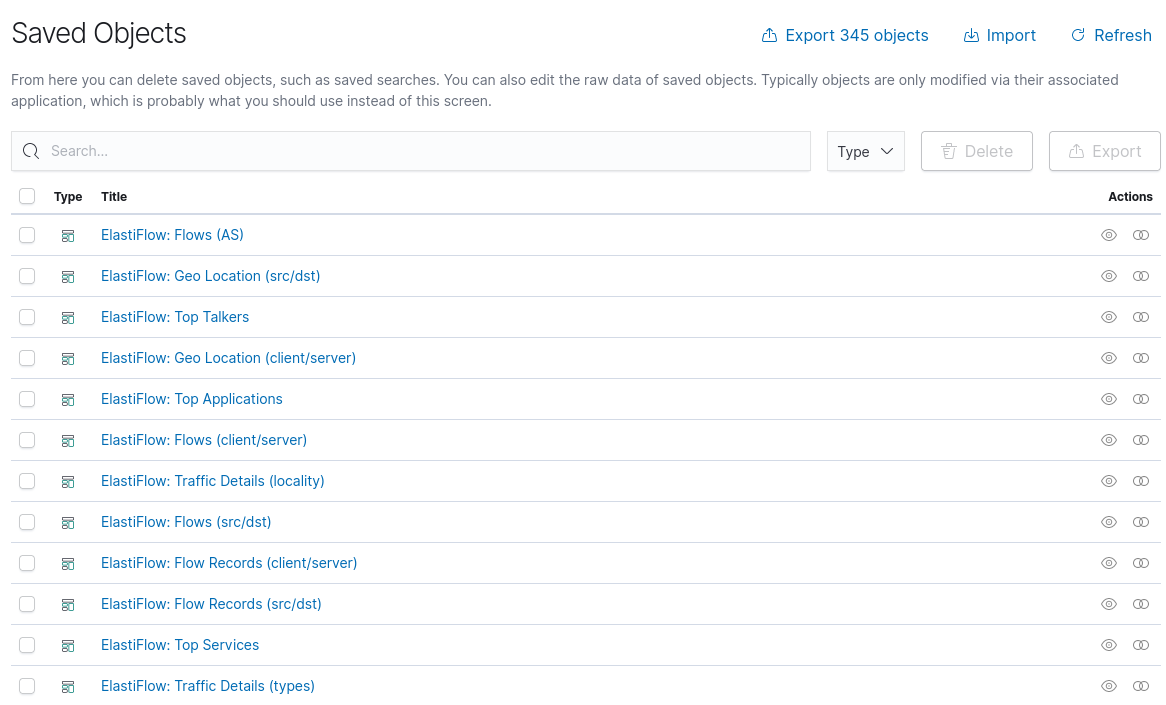Focus the Search input field
Viewport: 1166px width, 705px height.
point(410,151)
